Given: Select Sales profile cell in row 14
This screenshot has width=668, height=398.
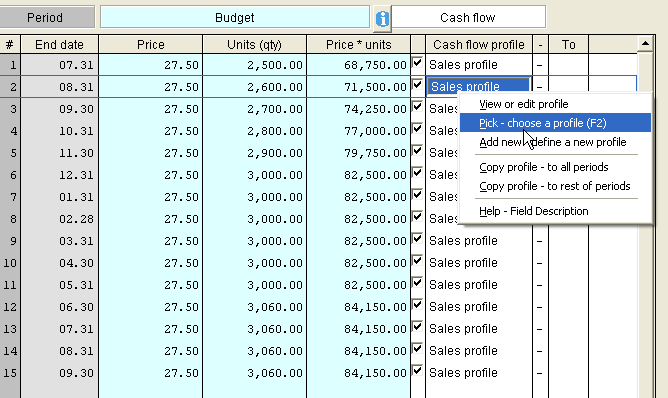Looking at the screenshot, I should pos(479,351).
